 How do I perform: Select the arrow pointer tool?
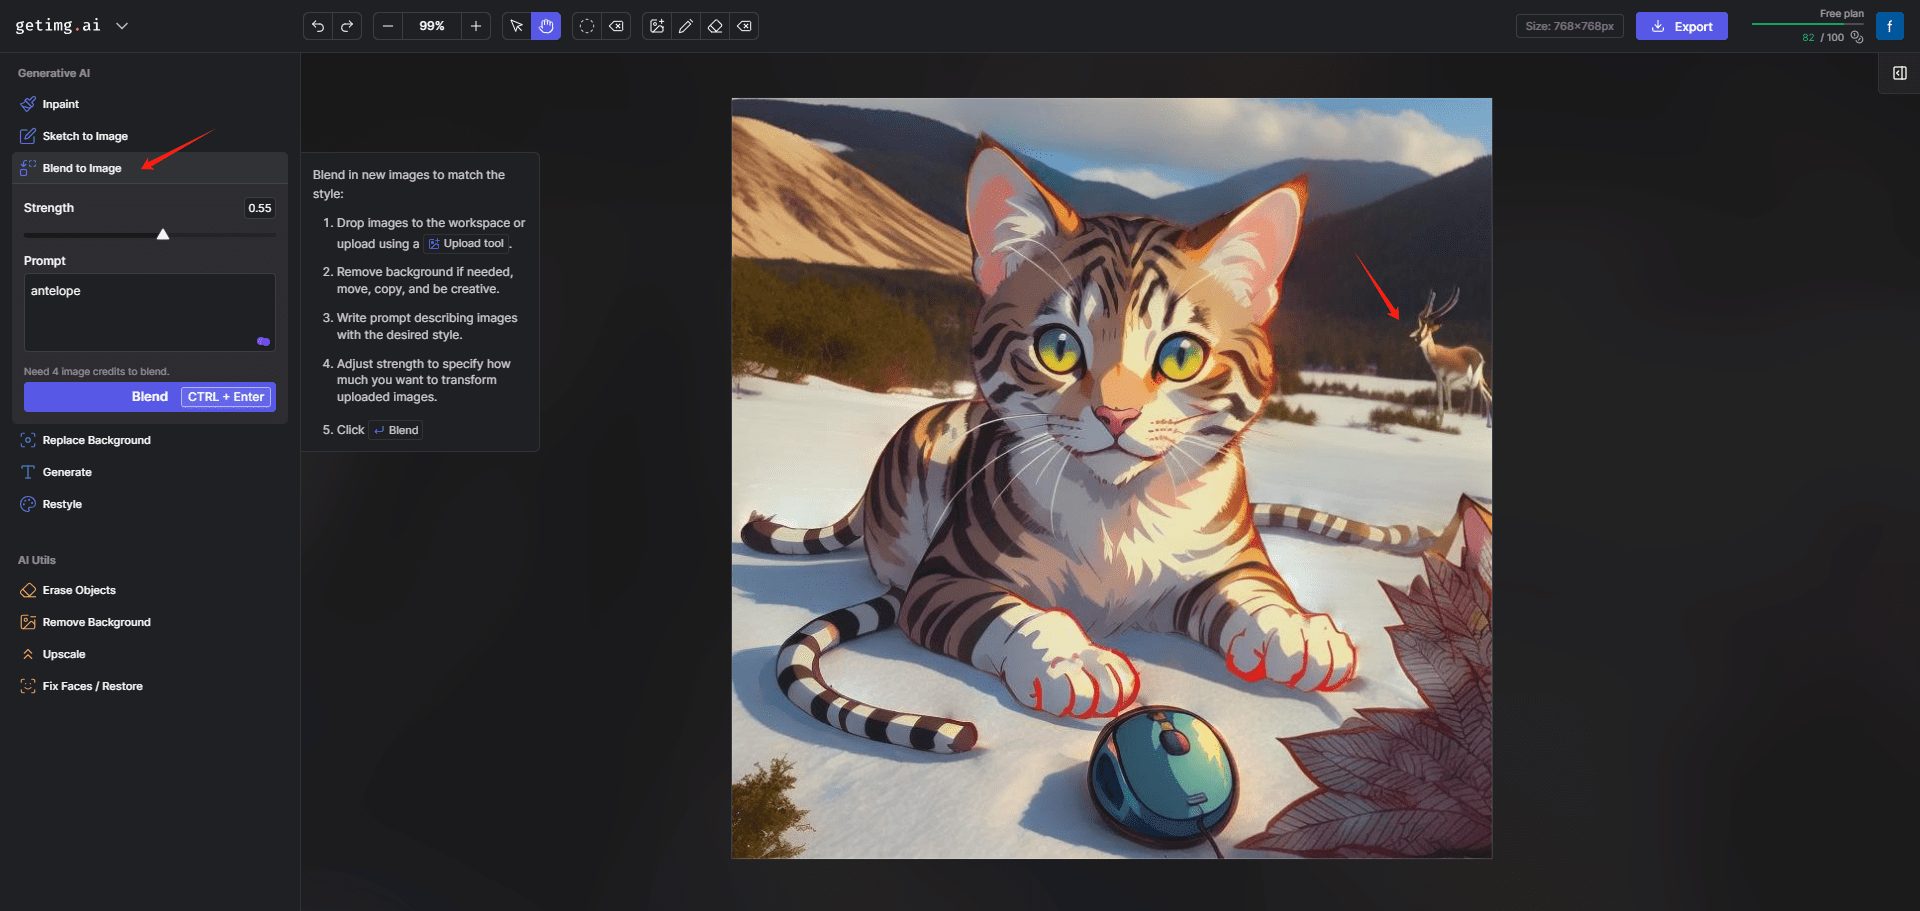coord(517,26)
